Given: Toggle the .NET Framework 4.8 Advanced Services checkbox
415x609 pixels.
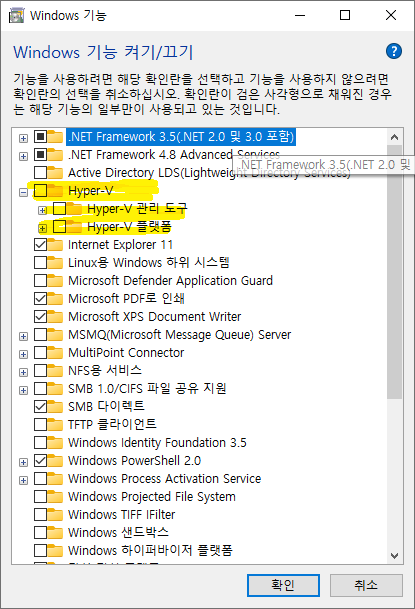Looking at the screenshot, I should click(40, 155).
